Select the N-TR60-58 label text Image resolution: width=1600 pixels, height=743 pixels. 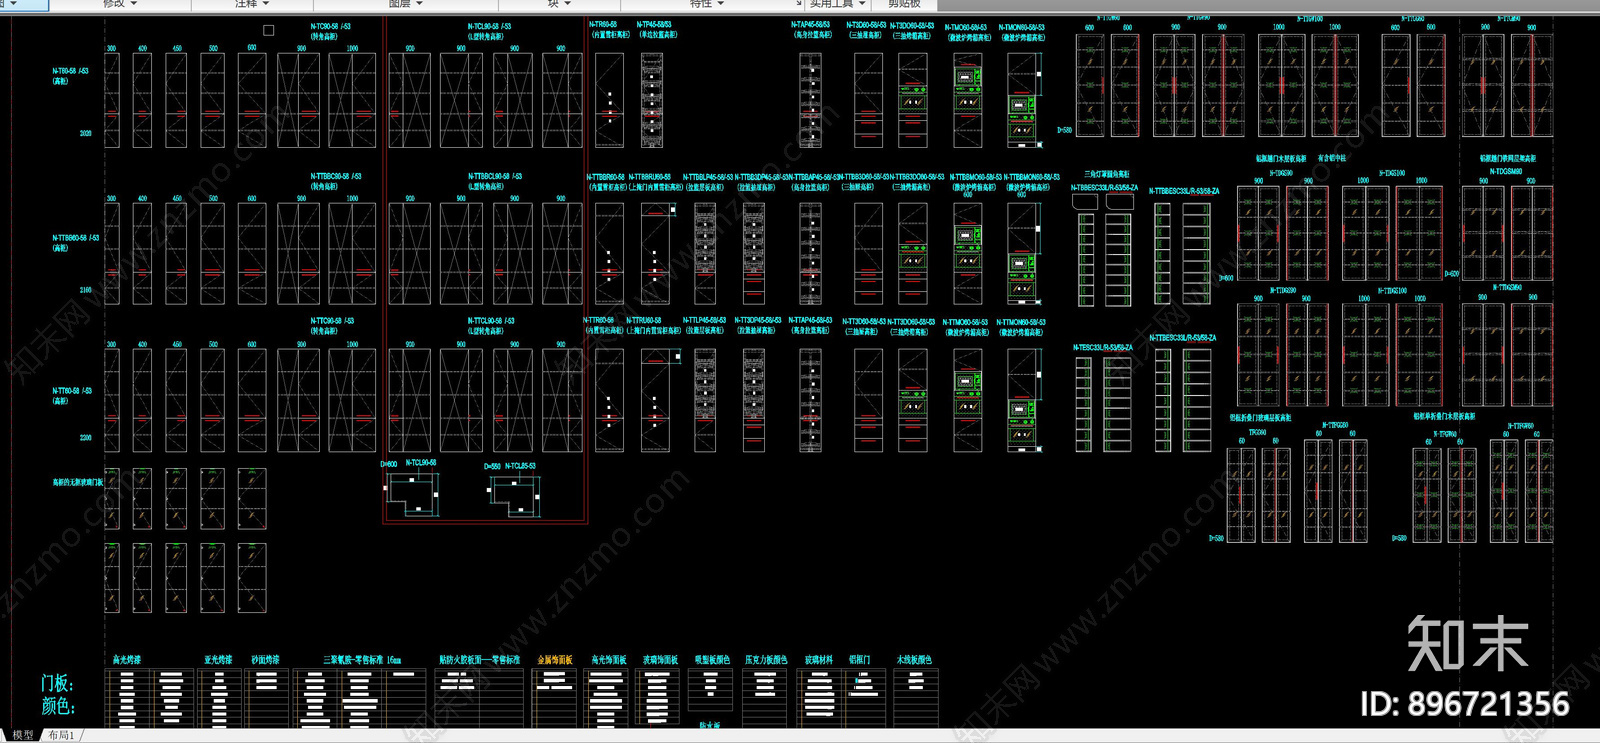603,24
